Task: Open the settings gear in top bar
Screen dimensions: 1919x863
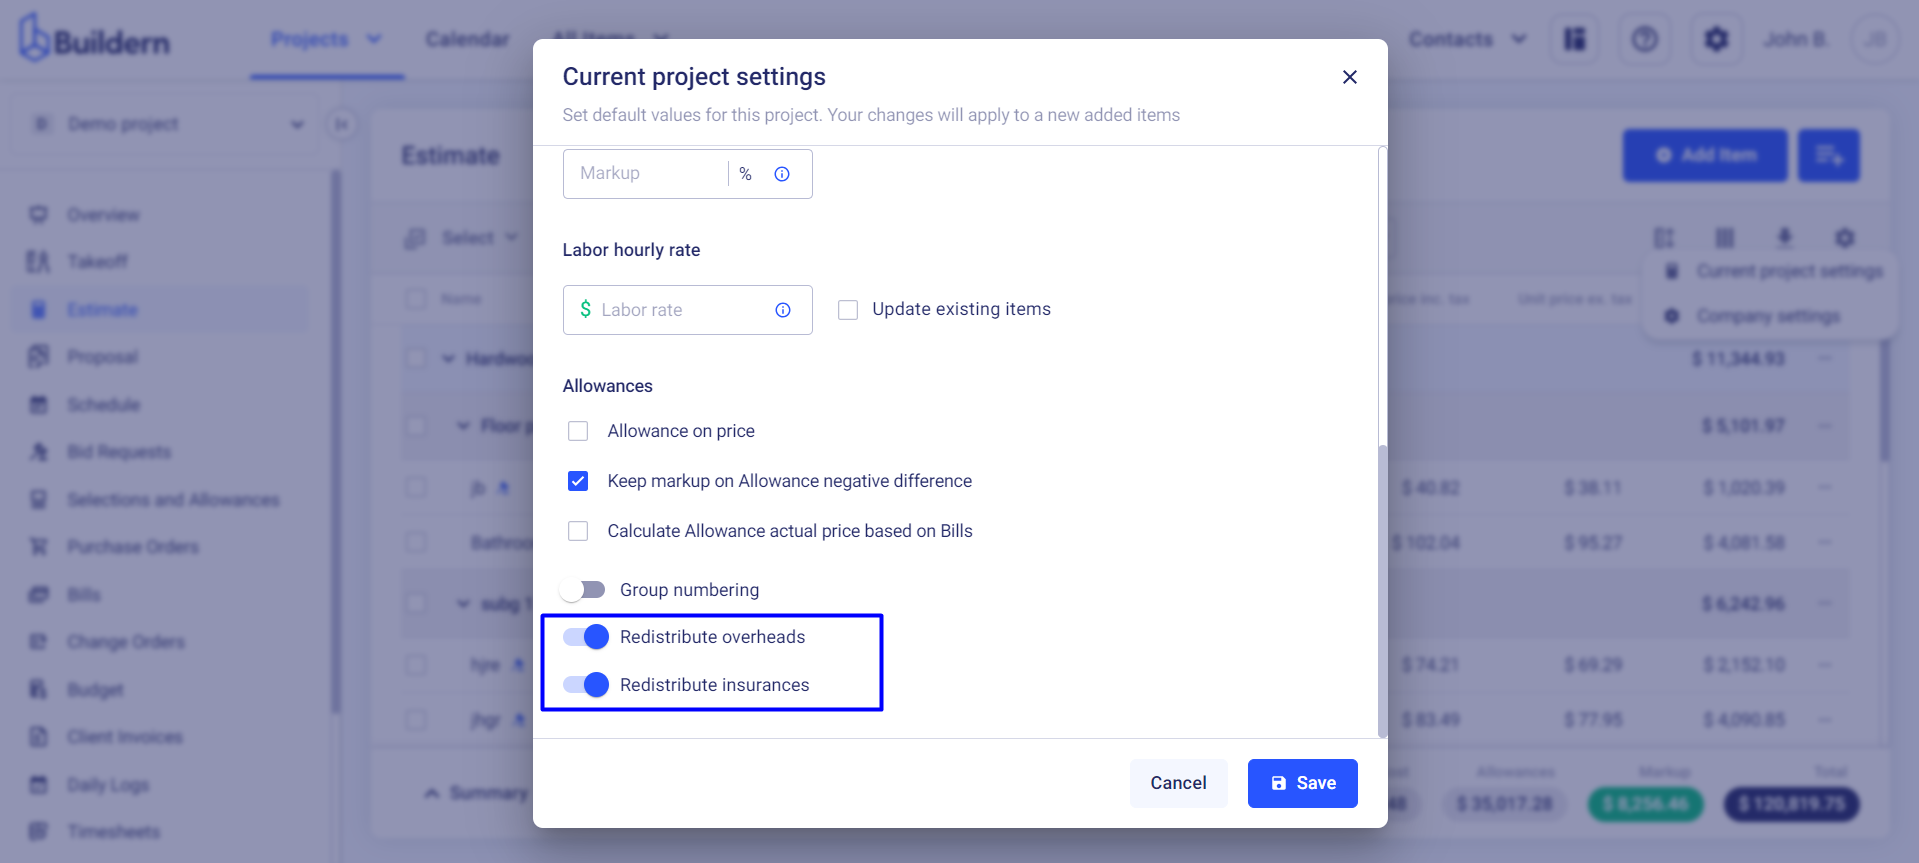Action: pos(1716,39)
